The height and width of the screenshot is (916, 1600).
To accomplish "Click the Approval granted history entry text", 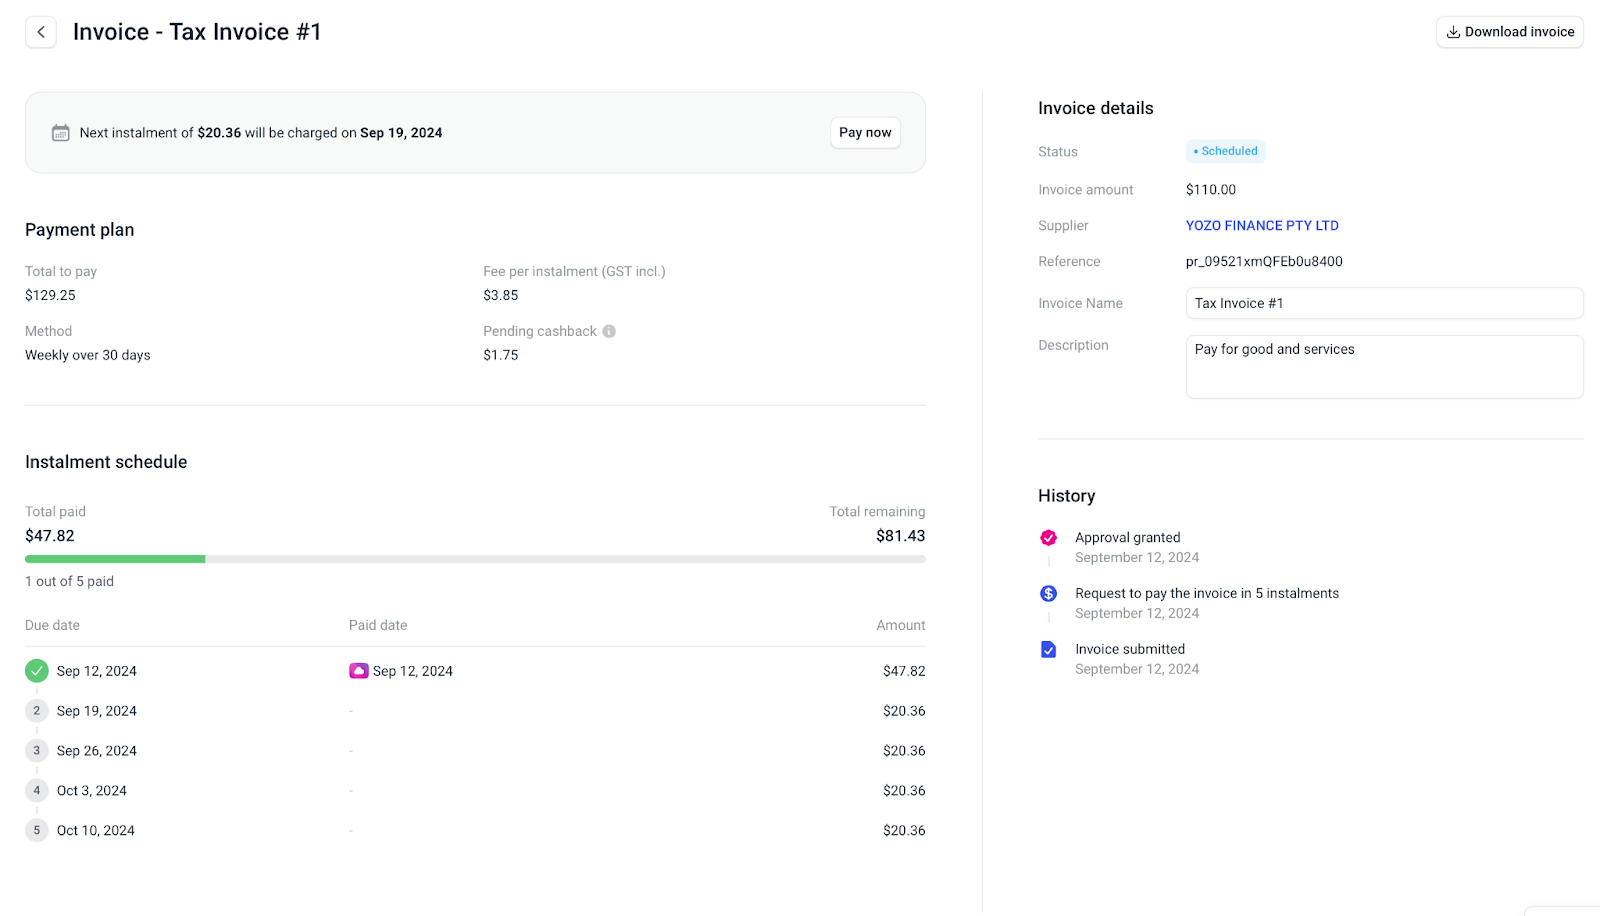I will click(1128, 538).
